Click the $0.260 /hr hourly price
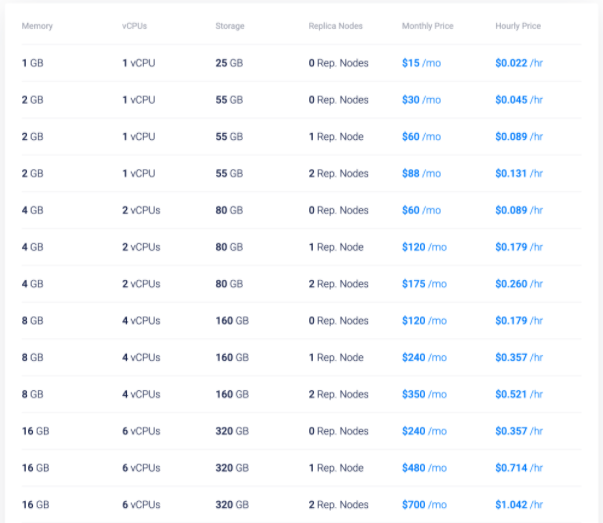 point(519,284)
